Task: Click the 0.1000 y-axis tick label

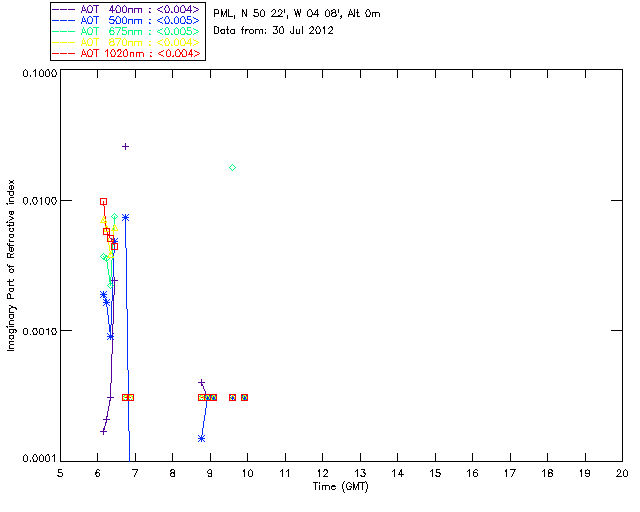Action: click(x=40, y=73)
